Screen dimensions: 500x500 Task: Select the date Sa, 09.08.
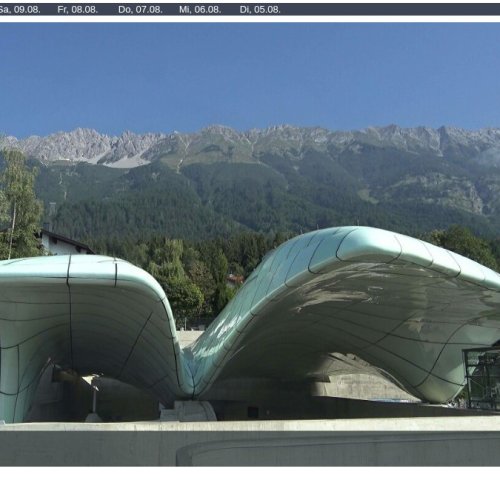(x=20, y=10)
